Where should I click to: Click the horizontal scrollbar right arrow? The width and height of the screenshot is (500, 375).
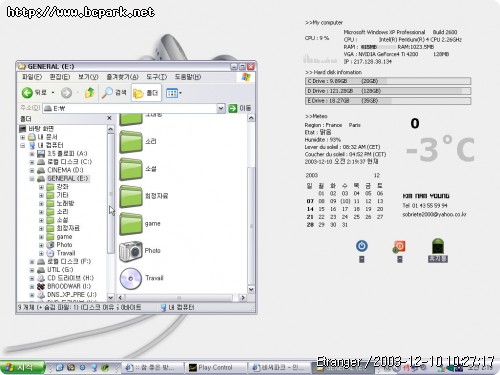(243, 297)
